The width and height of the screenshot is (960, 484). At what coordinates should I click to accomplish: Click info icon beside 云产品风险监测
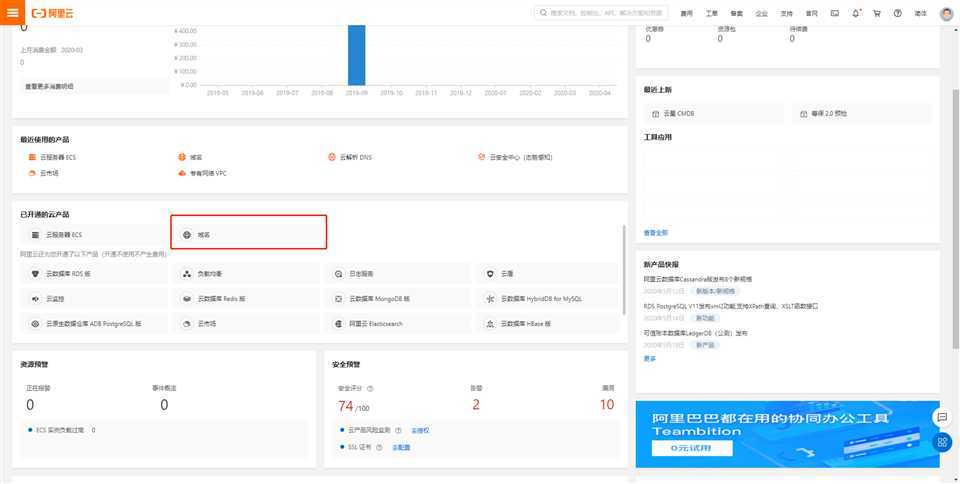point(399,431)
